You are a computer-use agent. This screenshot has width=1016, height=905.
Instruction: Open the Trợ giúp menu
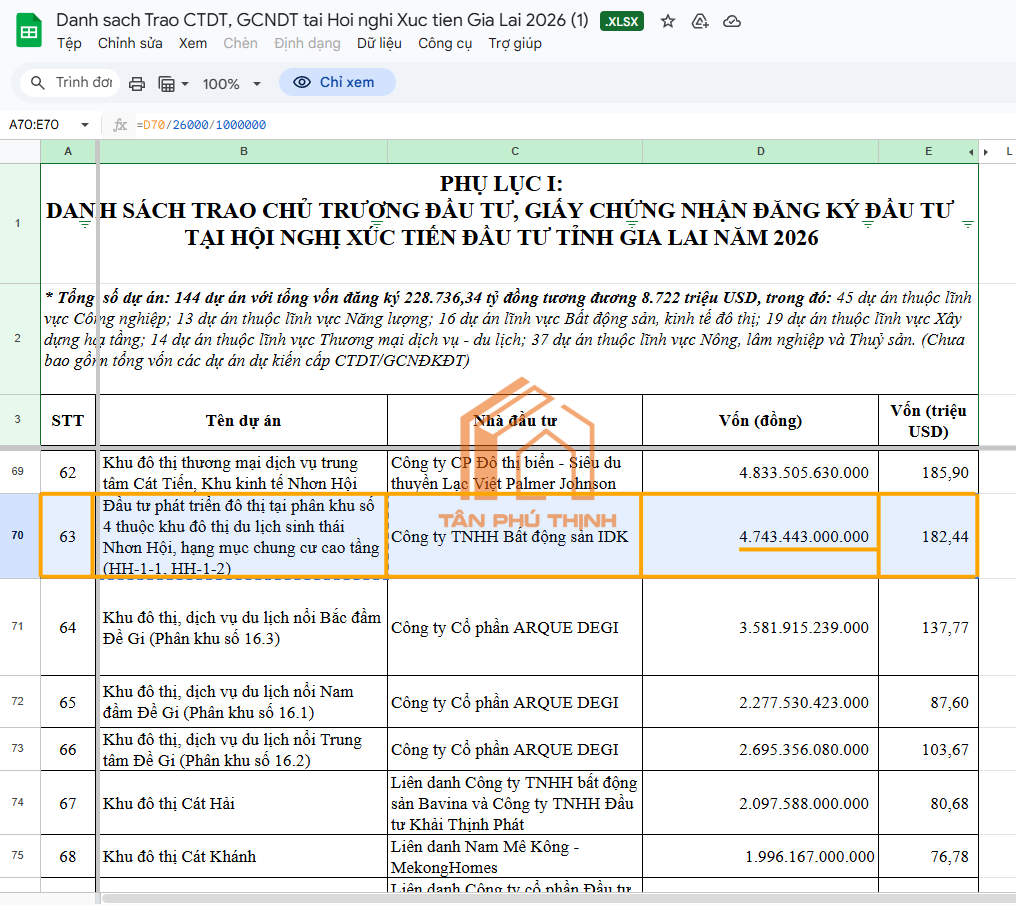pos(514,43)
